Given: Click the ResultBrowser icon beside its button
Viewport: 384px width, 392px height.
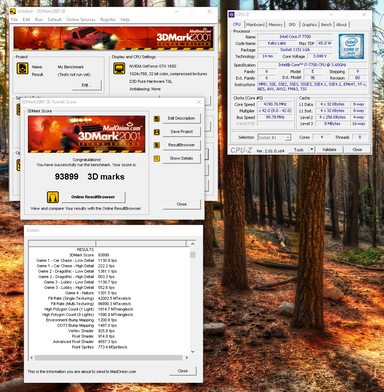Looking at the screenshot, I should tap(157, 145).
